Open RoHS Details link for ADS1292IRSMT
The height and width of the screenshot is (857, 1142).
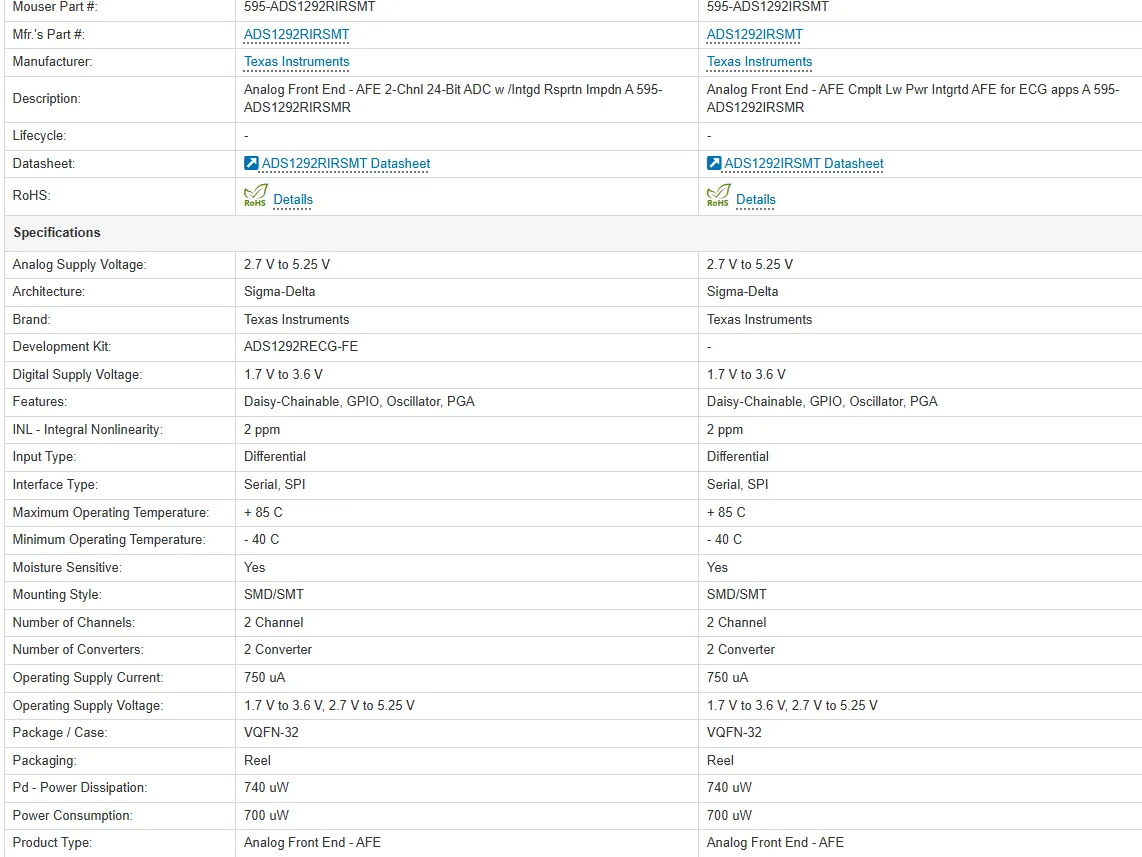click(x=756, y=200)
